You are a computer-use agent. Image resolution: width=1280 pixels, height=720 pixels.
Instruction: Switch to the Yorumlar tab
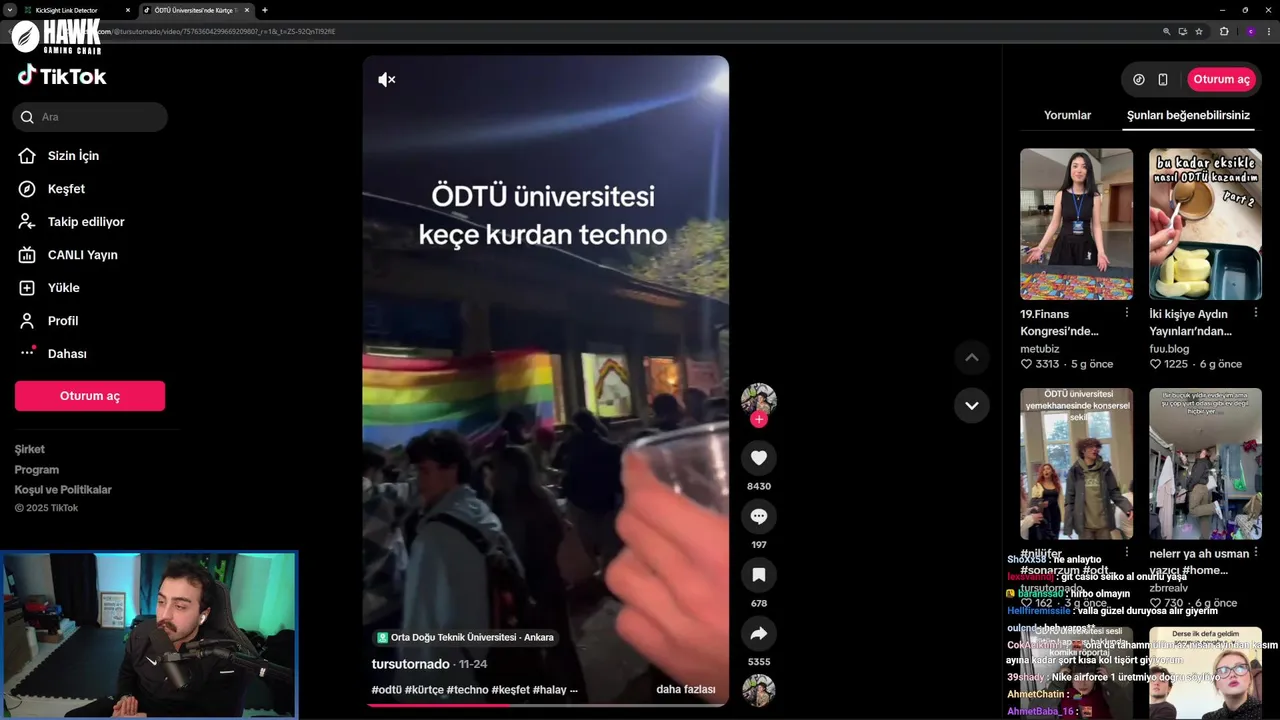[x=1067, y=115]
